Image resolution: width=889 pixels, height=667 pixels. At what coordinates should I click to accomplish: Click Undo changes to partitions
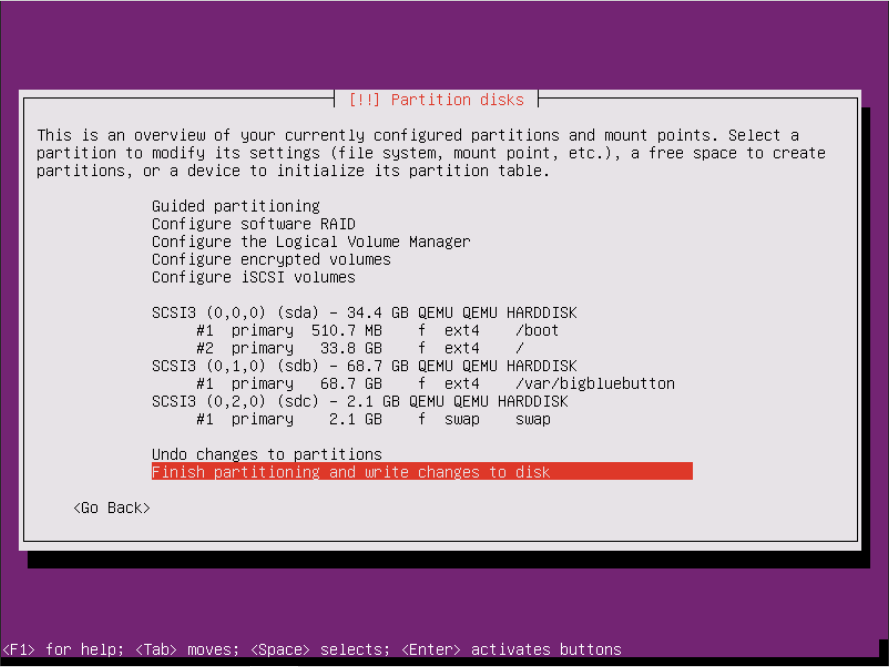click(x=266, y=454)
